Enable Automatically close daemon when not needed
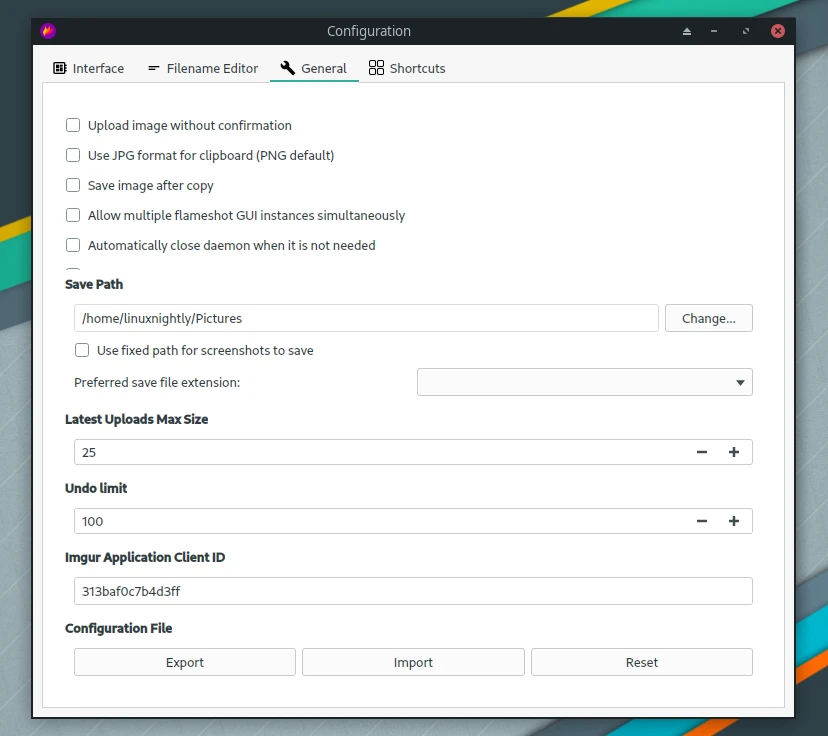The width and height of the screenshot is (828, 736). [x=73, y=246]
